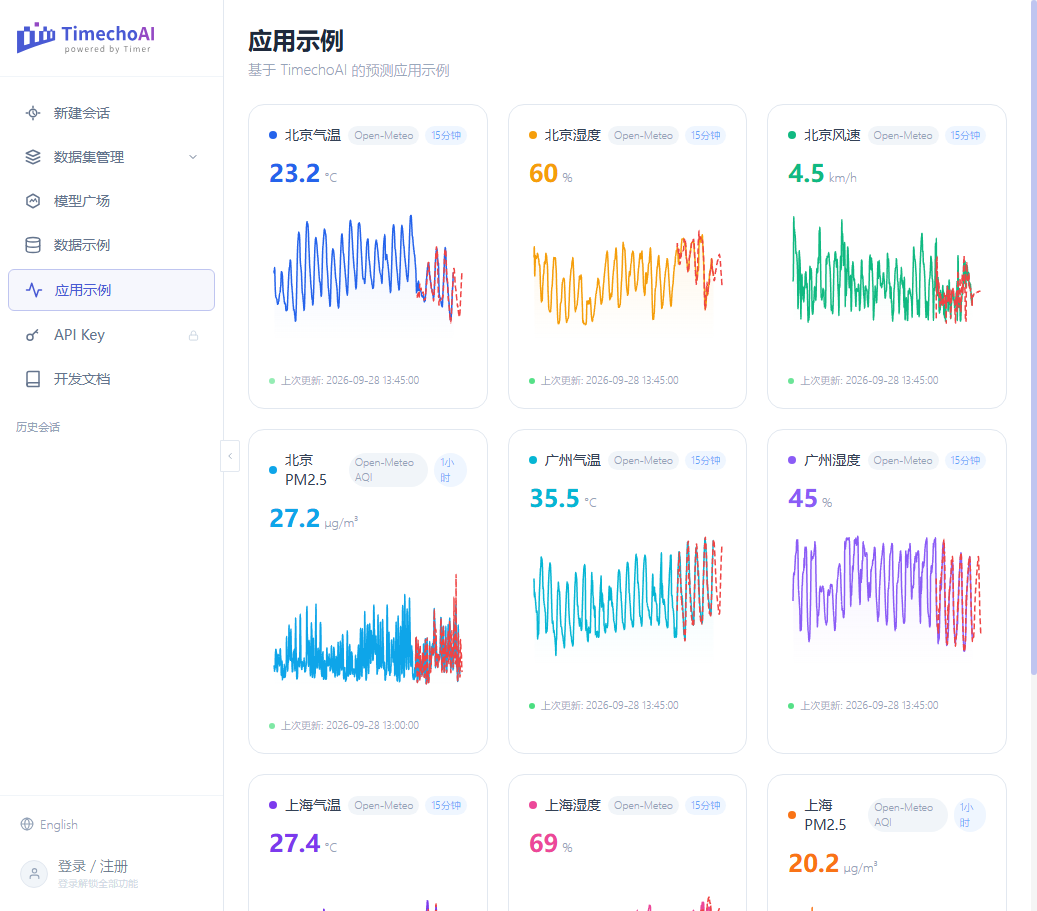1037x911 pixels.
Task: Click the user avatar icon
Action: click(34, 874)
